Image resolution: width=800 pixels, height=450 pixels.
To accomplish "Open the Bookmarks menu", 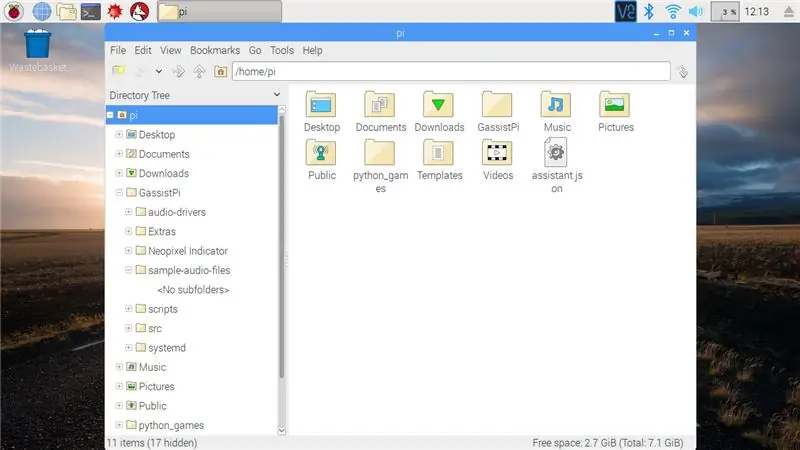I will point(215,50).
